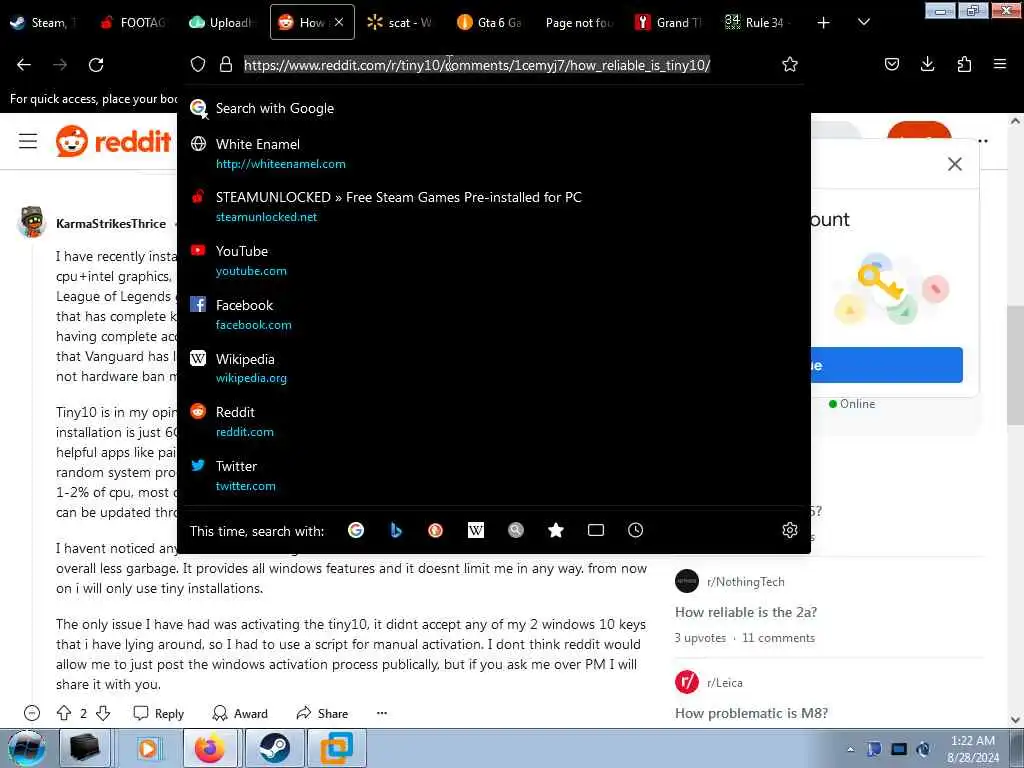1024x768 pixels.
Task: Upvote the KarmaStrikesThrice comment
Action: coord(63,713)
